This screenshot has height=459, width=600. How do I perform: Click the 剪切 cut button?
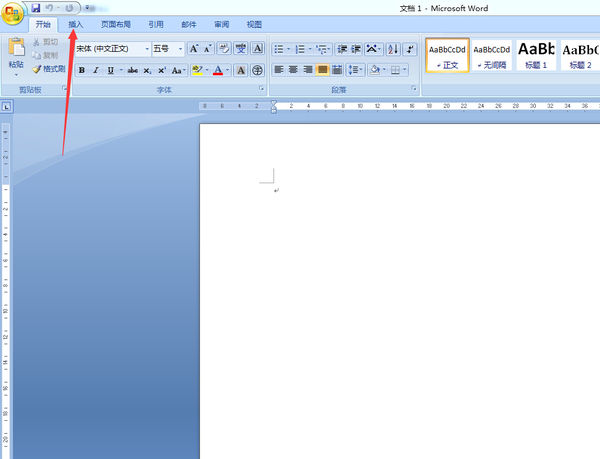coord(46,42)
